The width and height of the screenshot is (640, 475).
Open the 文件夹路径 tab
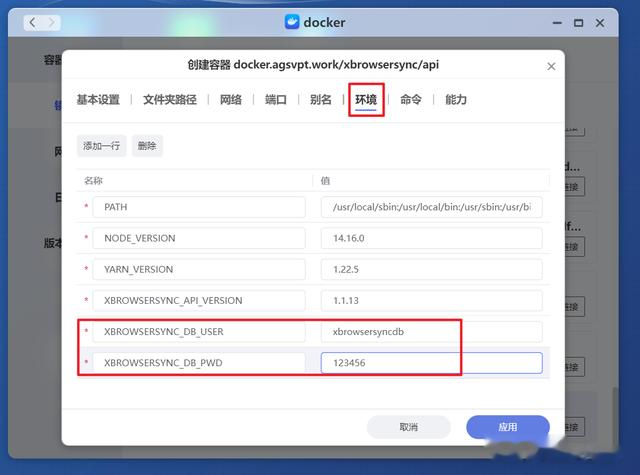click(170, 100)
